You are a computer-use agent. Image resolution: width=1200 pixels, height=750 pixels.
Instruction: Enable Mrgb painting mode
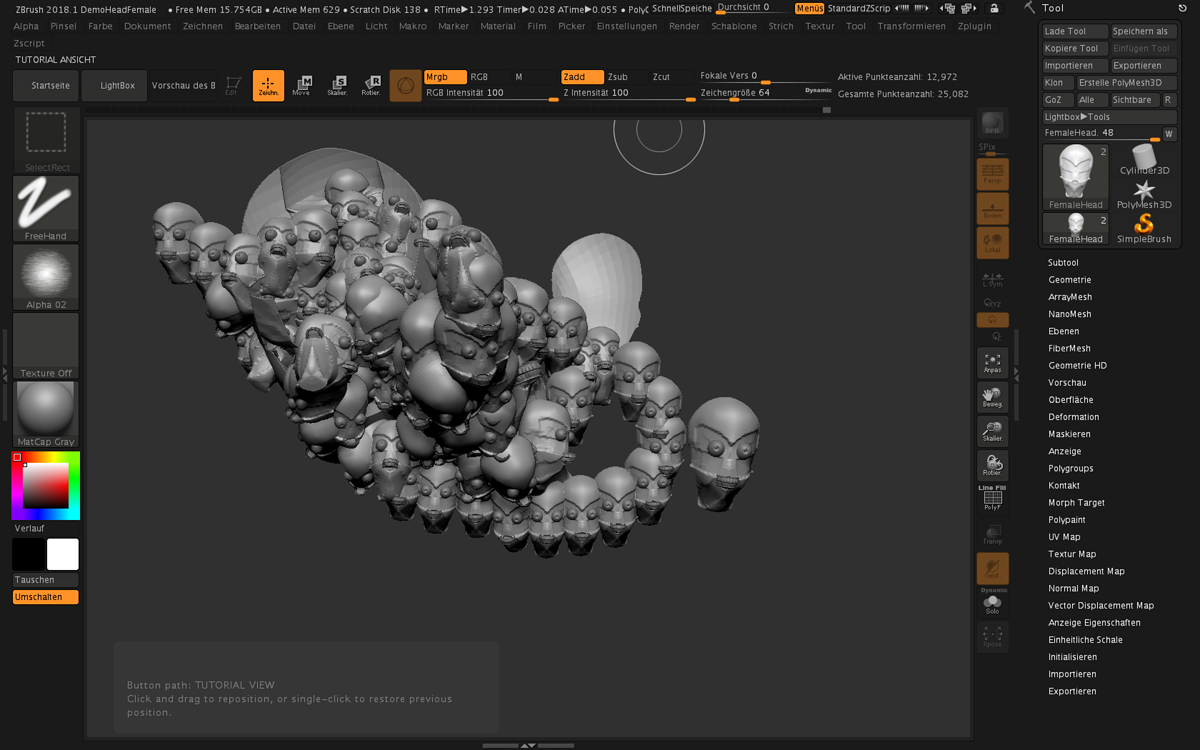(445, 77)
